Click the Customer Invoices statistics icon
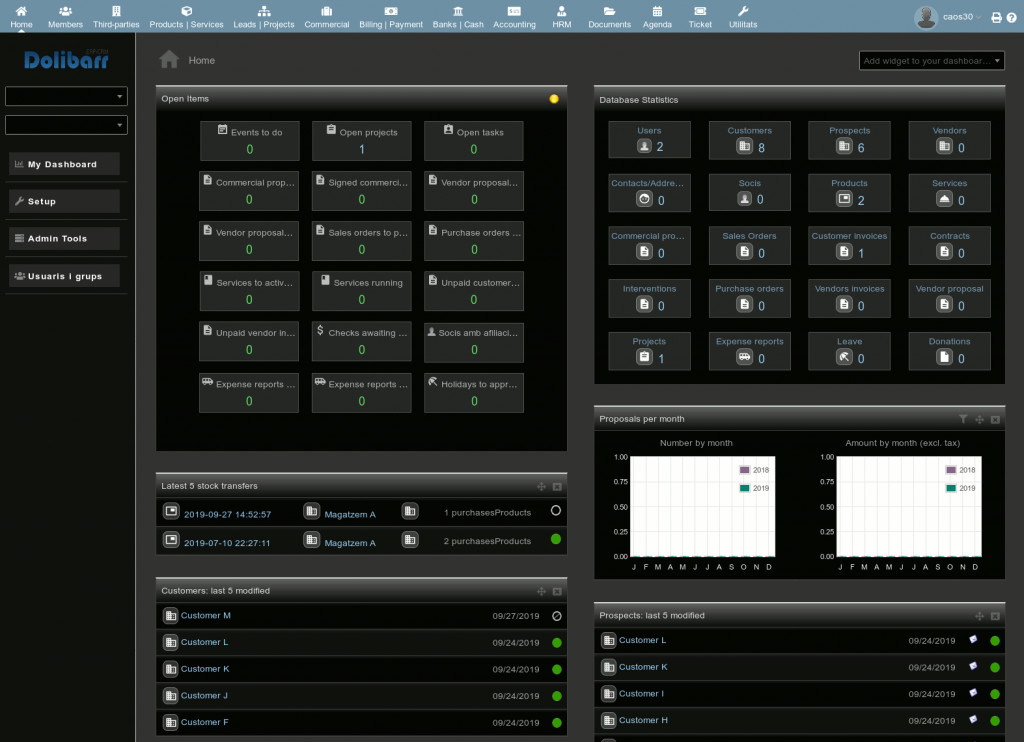Image resolution: width=1024 pixels, height=742 pixels. click(x=844, y=251)
